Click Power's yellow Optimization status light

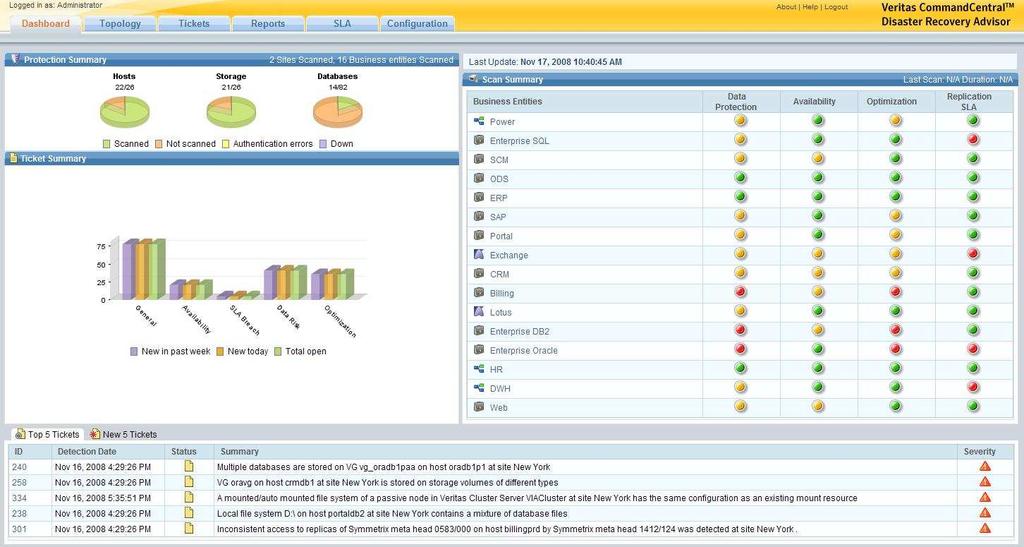[x=895, y=120]
